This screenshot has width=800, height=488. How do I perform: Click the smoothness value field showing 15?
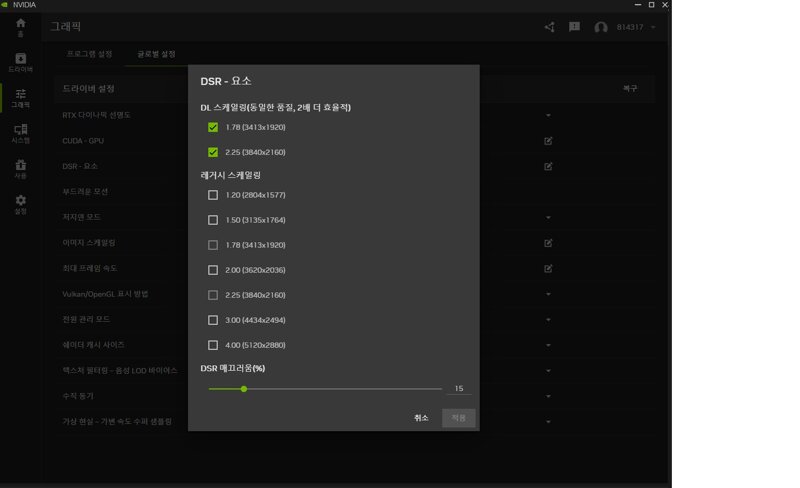(x=459, y=388)
